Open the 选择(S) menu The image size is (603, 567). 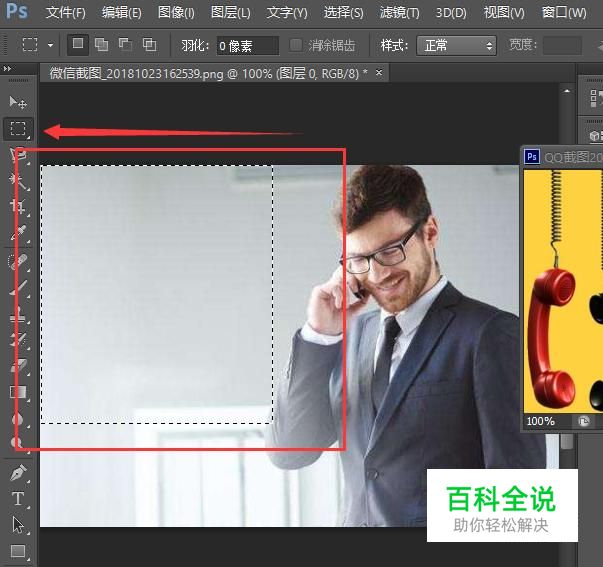point(343,13)
